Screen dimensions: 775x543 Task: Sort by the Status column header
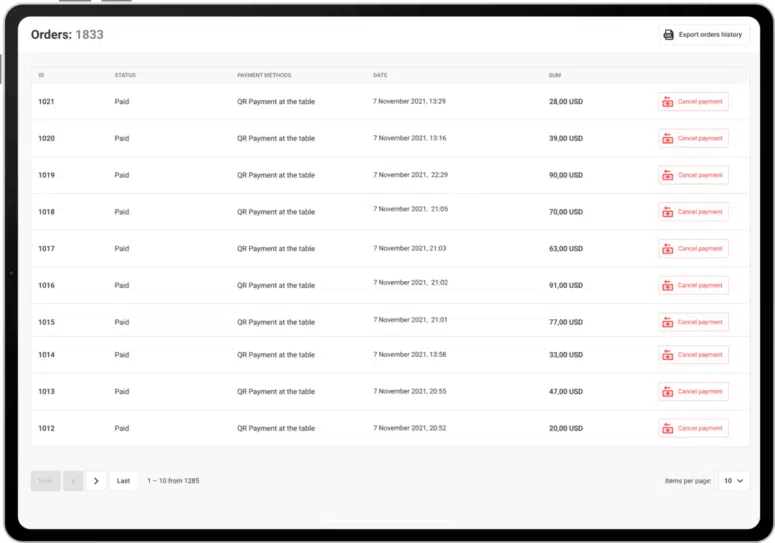tap(125, 75)
